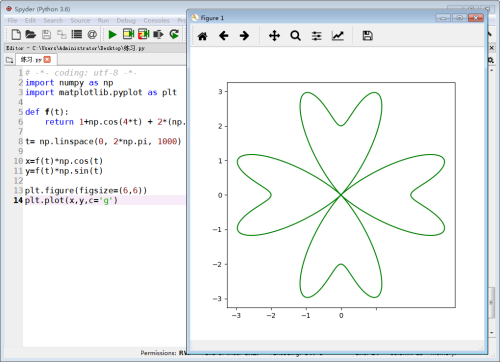Open Edit axis and curve parameters icon
500x362 pixels.
(x=338, y=36)
